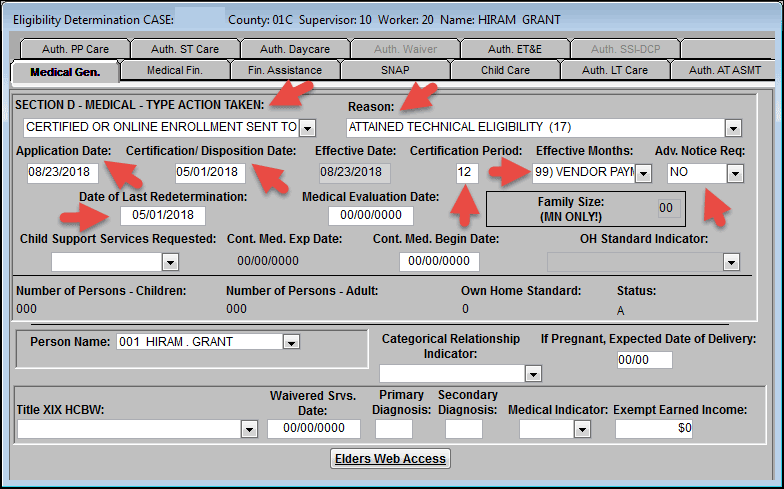784x489 pixels.
Task: Click the County: 01C header text
Action: (260, 20)
